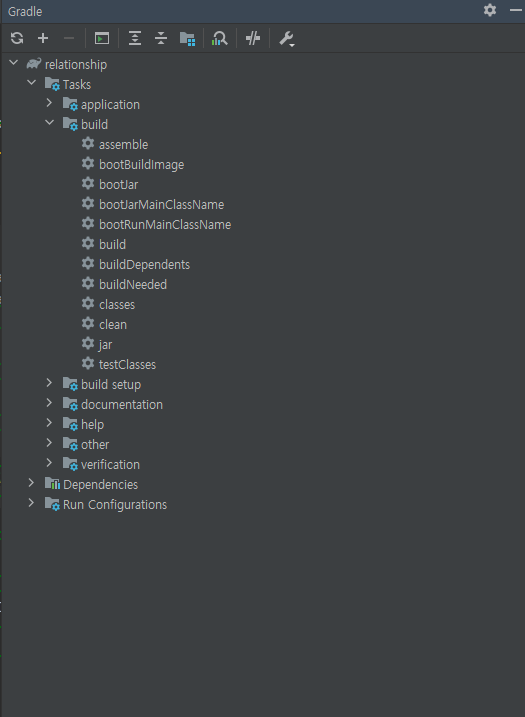The width and height of the screenshot is (525, 717).
Task: Select bootJarMainClassName in the task list
Action: (161, 204)
